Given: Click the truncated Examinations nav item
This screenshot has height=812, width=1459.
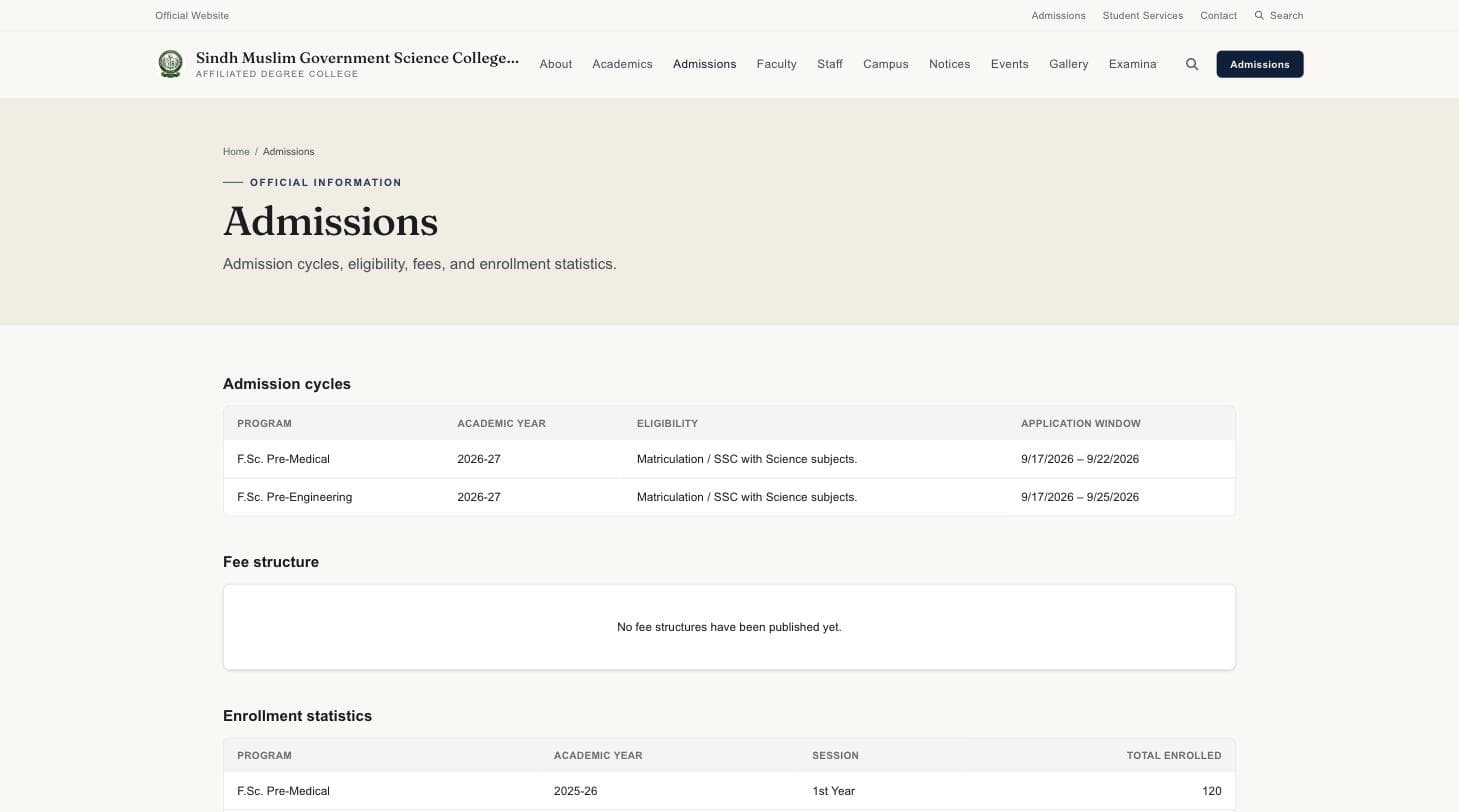Looking at the screenshot, I should click(x=1133, y=64).
